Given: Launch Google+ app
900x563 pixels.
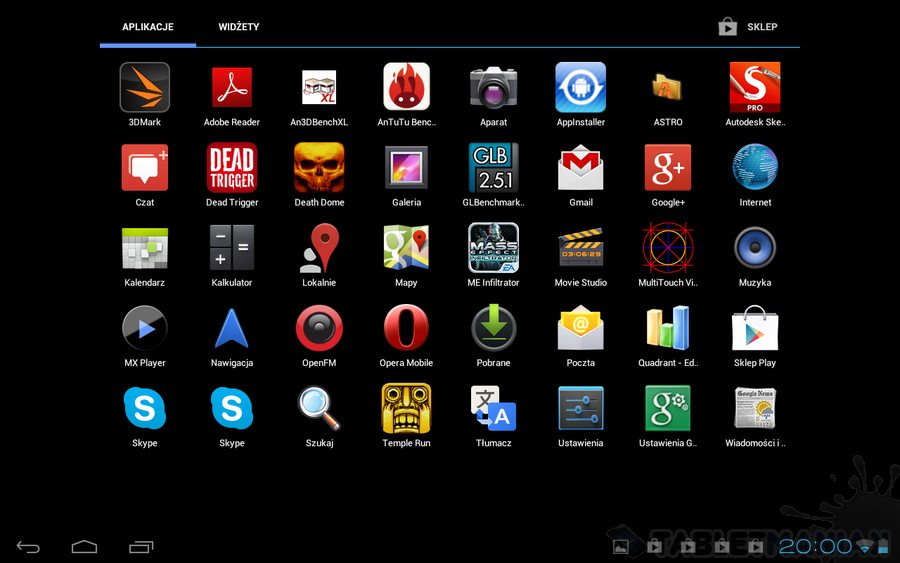Looking at the screenshot, I should click(668, 168).
